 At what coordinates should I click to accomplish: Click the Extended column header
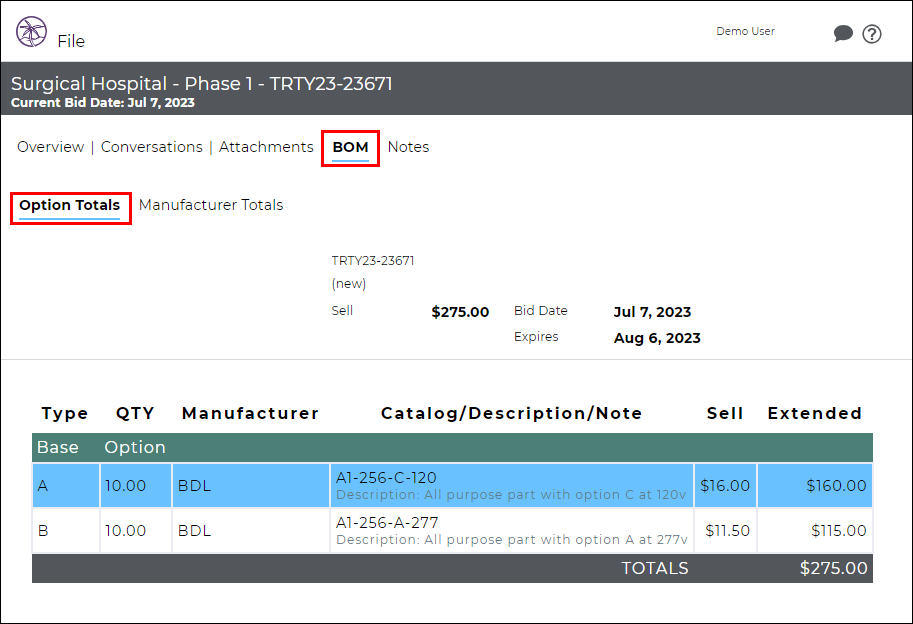point(815,413)
